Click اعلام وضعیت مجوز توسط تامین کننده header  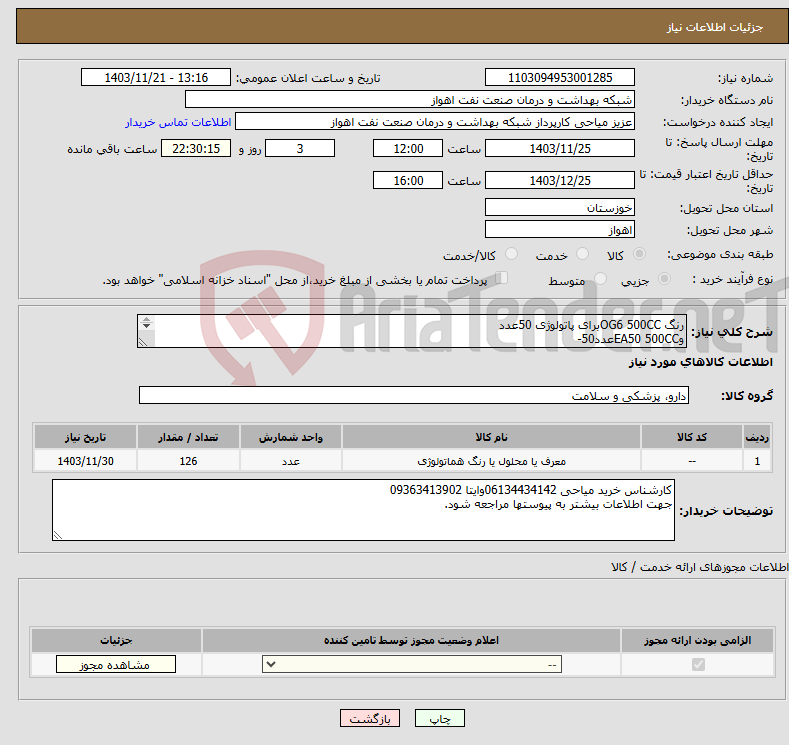411,640
